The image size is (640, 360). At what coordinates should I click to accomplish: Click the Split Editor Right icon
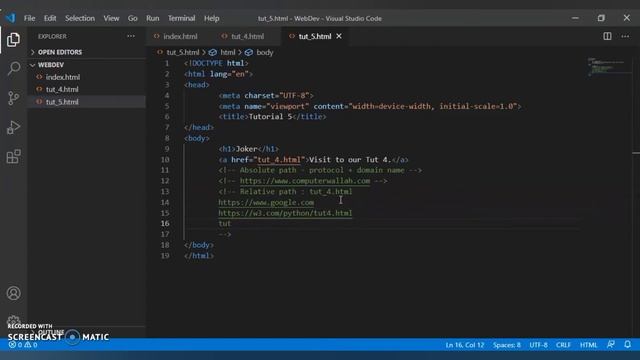(x=607, y=36)
